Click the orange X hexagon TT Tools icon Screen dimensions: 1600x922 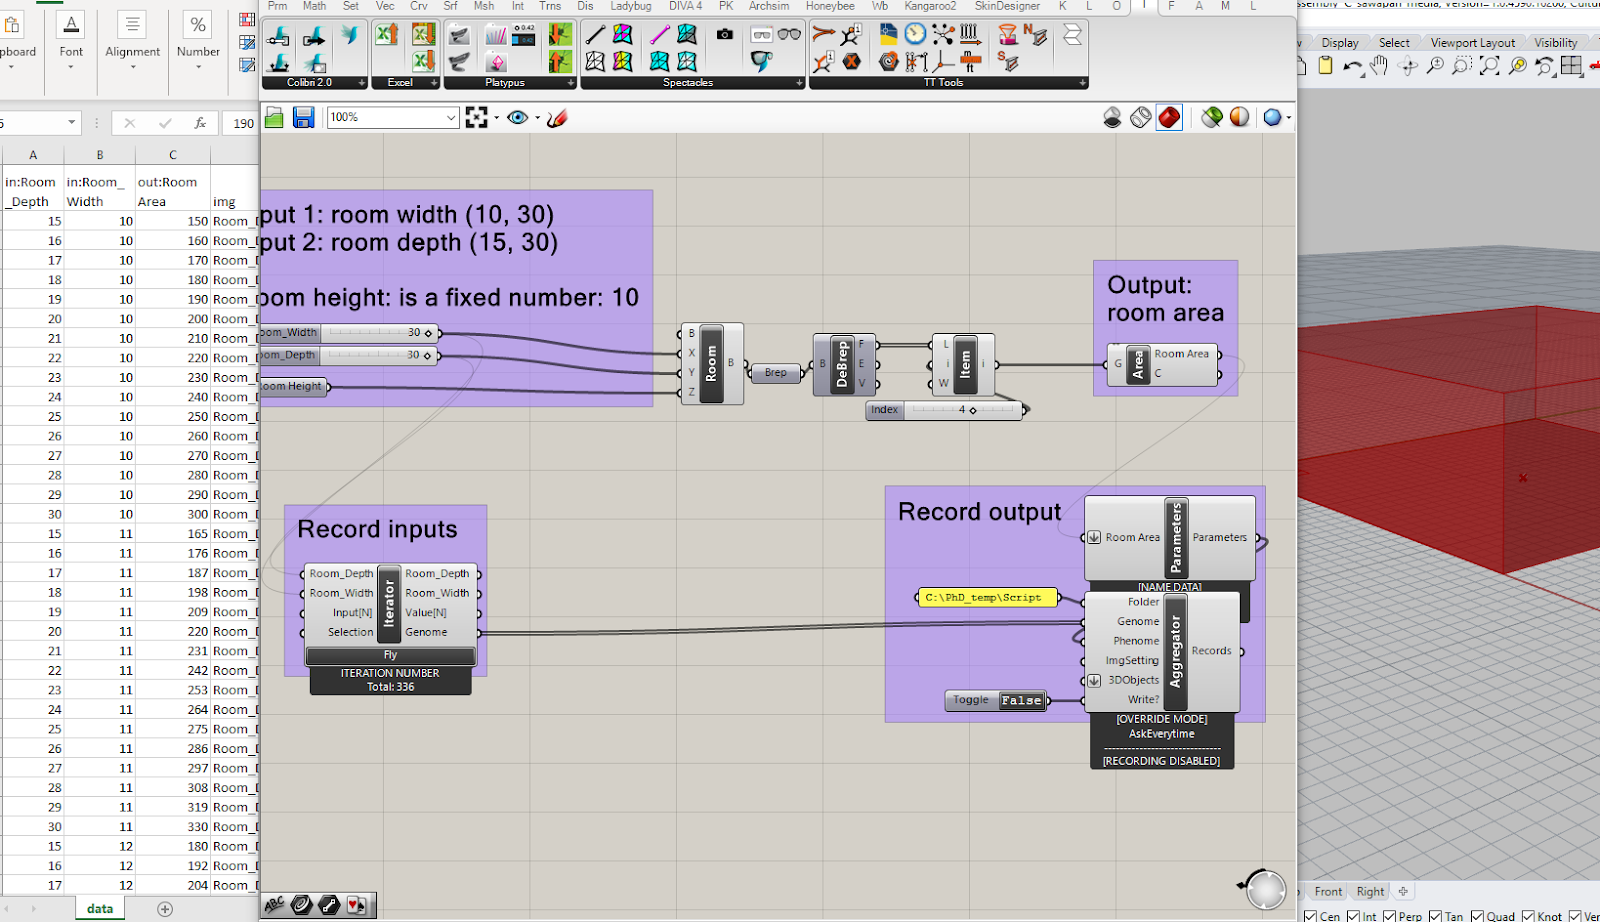[x=851, y=62]
